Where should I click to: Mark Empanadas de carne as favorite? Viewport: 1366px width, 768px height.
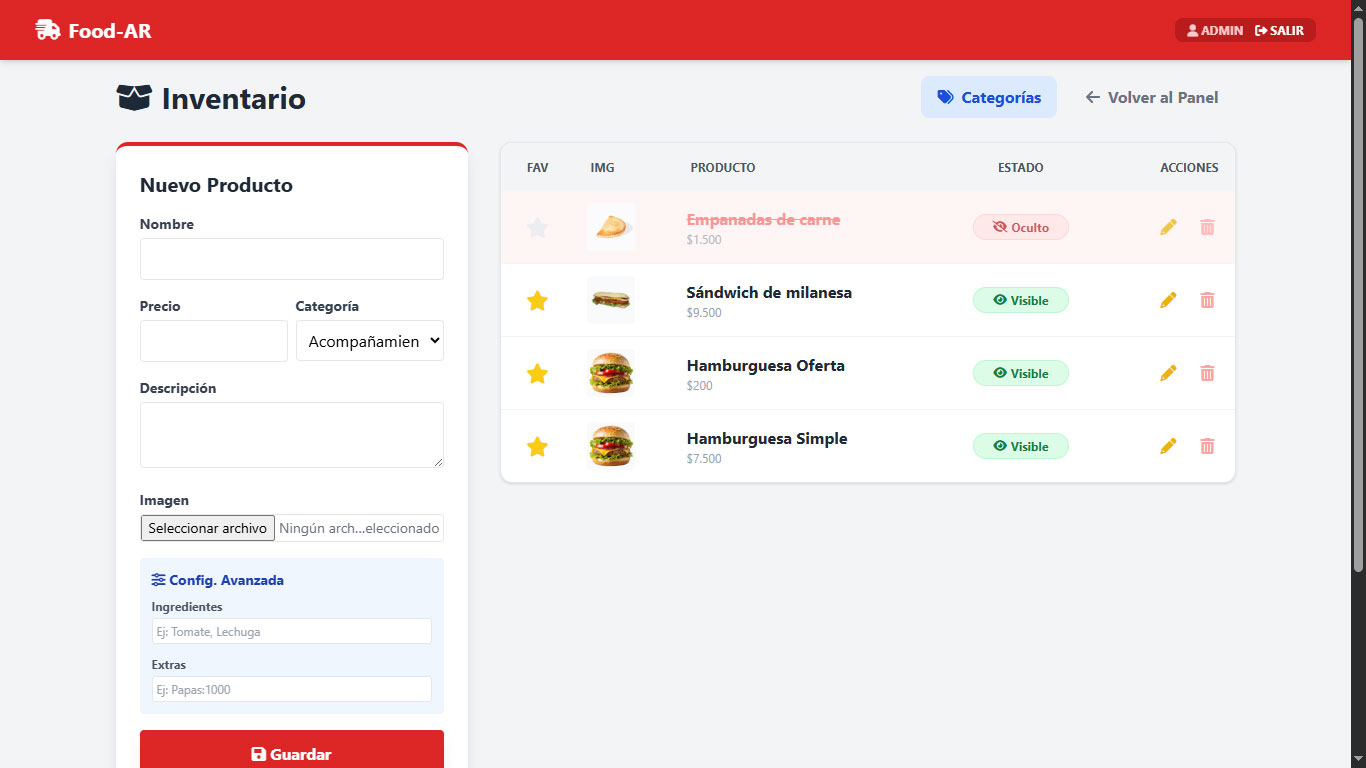click(x=537, y=227)
